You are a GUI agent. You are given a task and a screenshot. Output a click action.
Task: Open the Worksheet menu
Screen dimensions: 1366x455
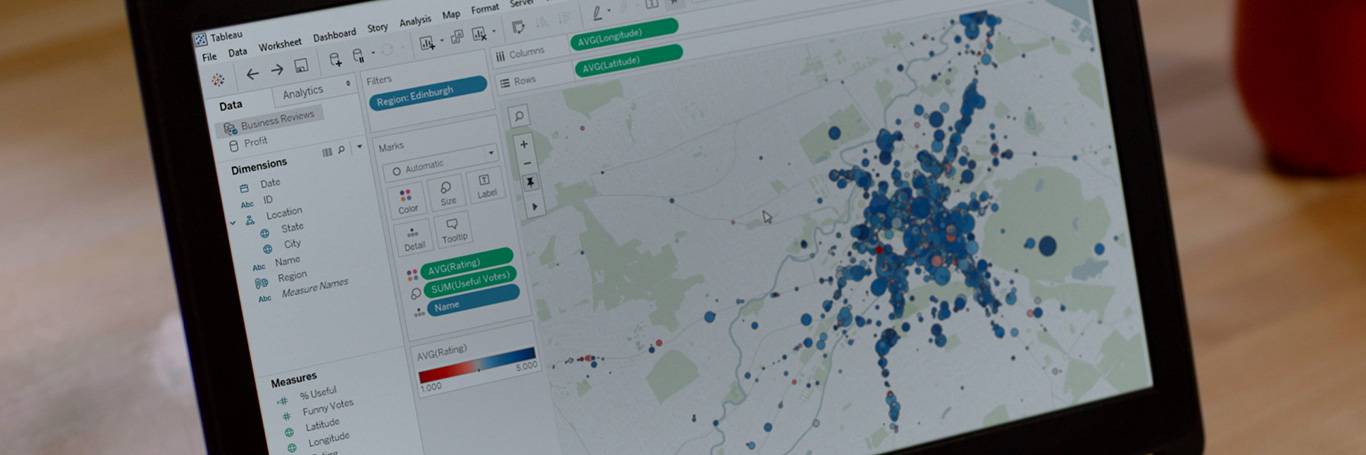point(279,45)
